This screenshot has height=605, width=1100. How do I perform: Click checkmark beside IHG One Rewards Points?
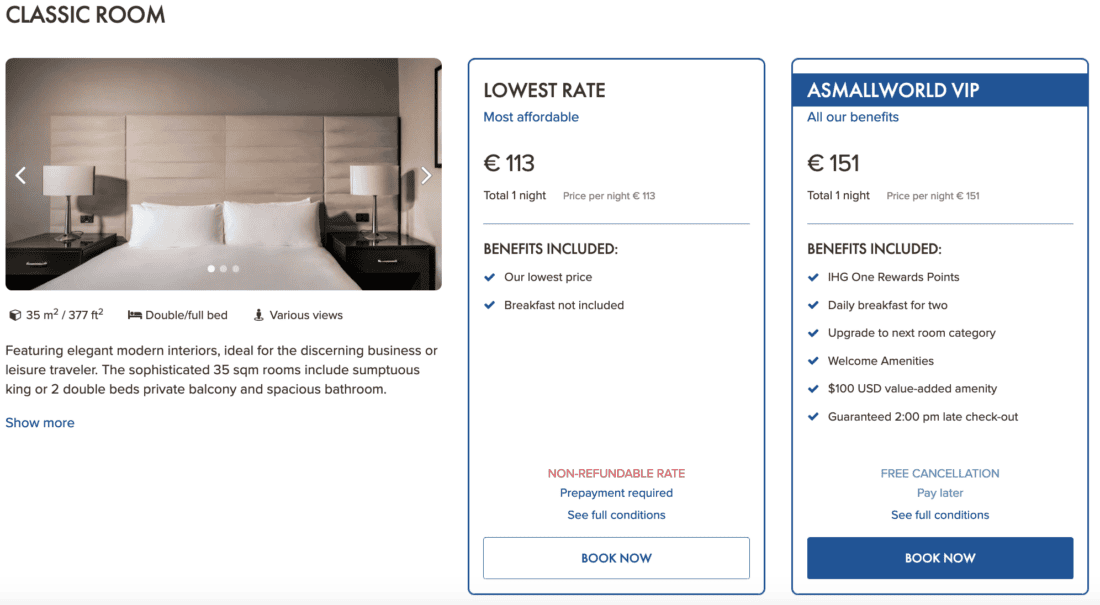pos(814,277)
